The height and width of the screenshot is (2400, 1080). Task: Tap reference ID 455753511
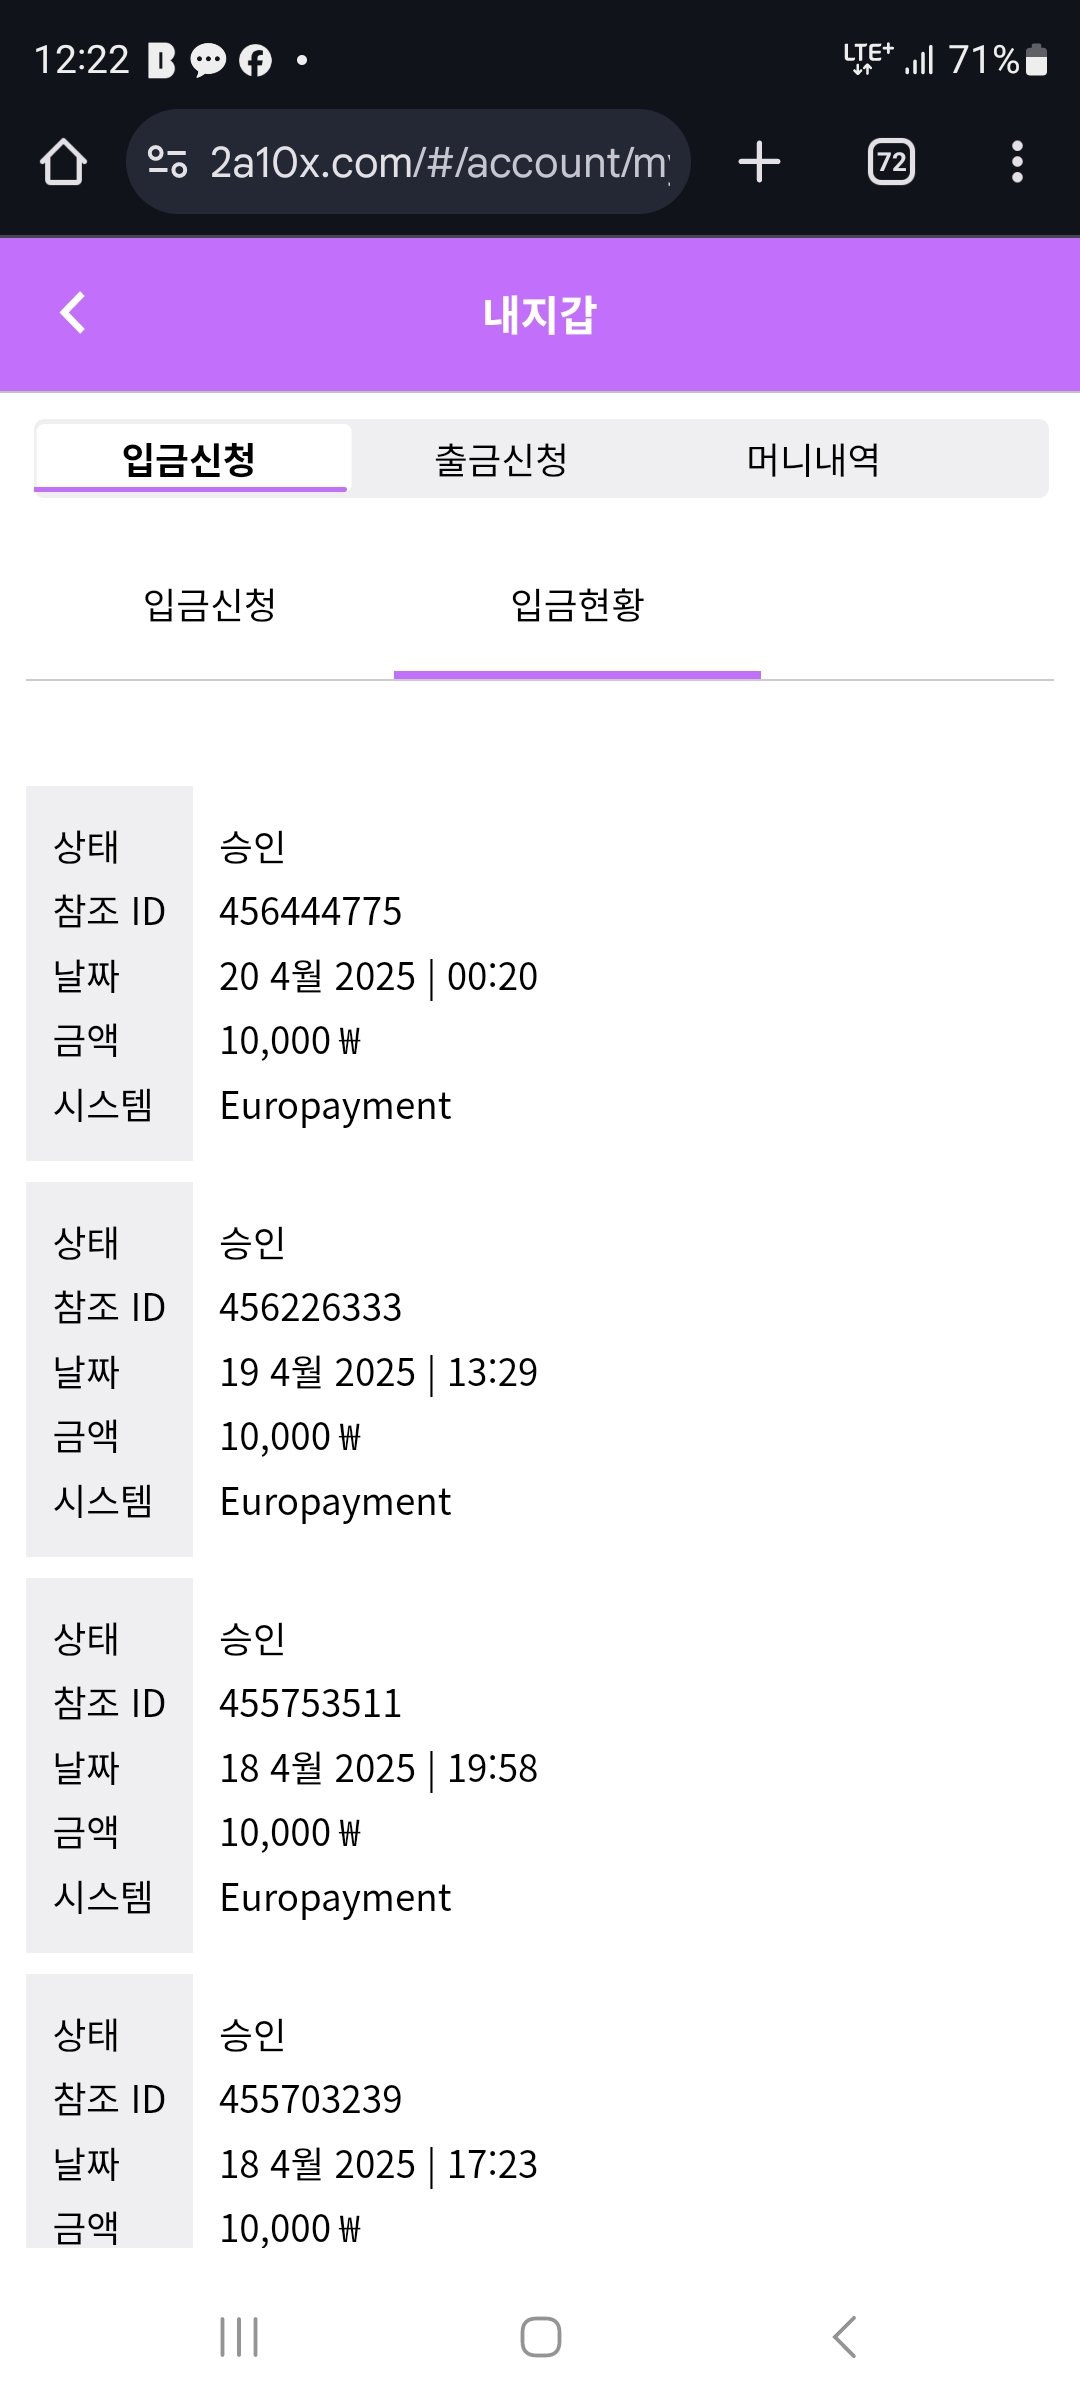click(311, 1704)
